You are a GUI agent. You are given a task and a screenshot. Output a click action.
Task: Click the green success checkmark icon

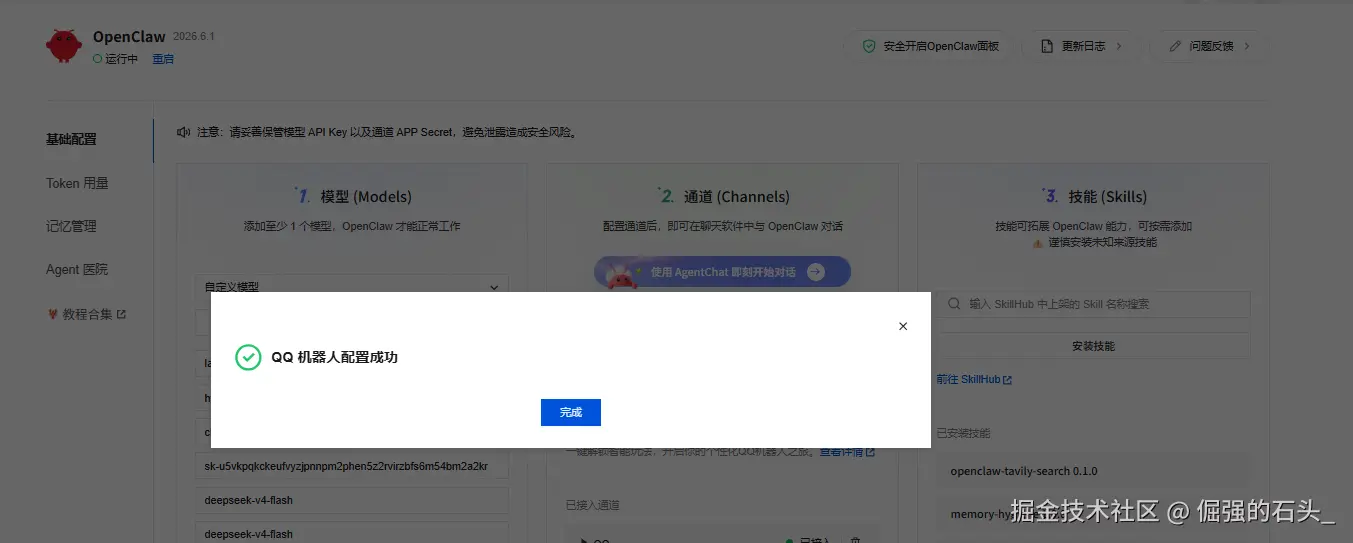248,357
